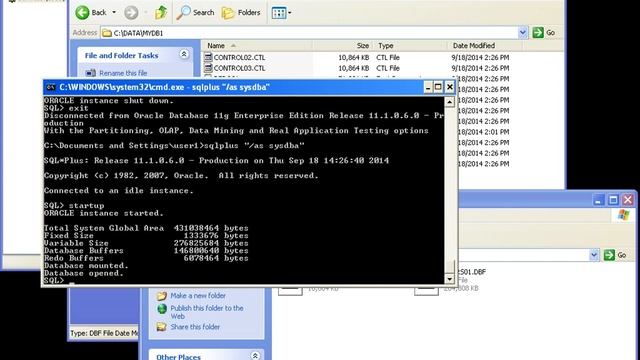Collapse File and Folder Tasks panel
The height and width of the screenshot is (360, 640).
click(x=184, y=54)
